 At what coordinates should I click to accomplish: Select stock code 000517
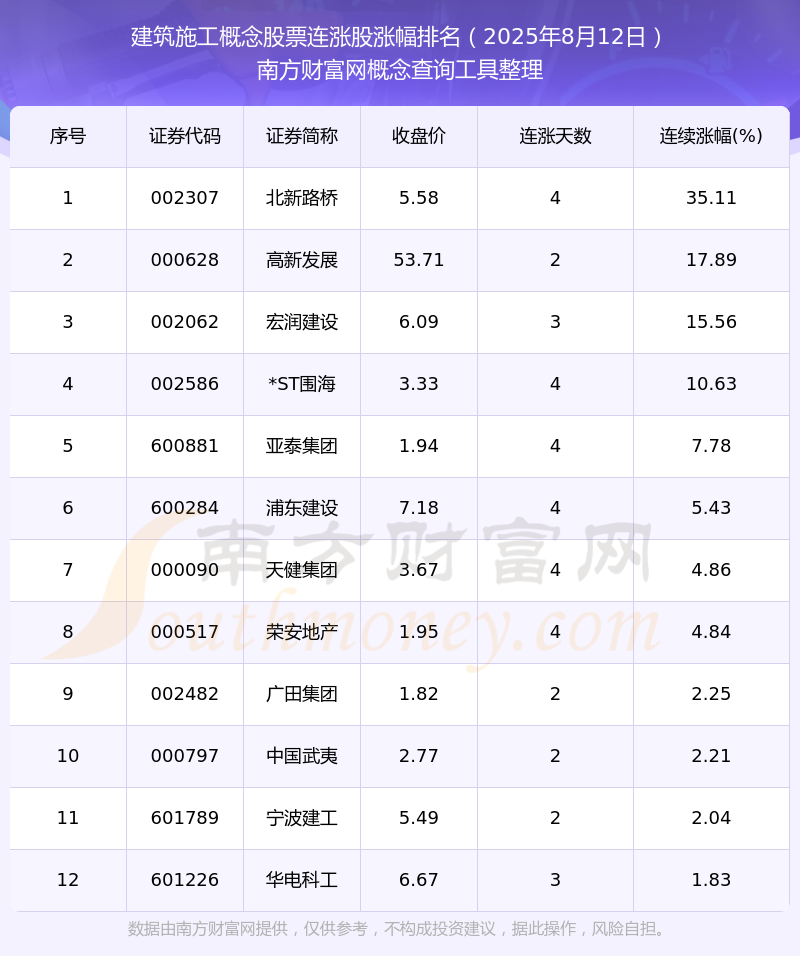(185, 632)
